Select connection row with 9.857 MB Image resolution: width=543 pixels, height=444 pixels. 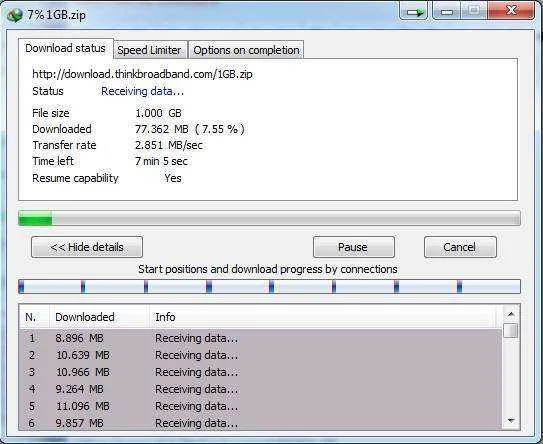pyautogui.click(x=260, y=423)
